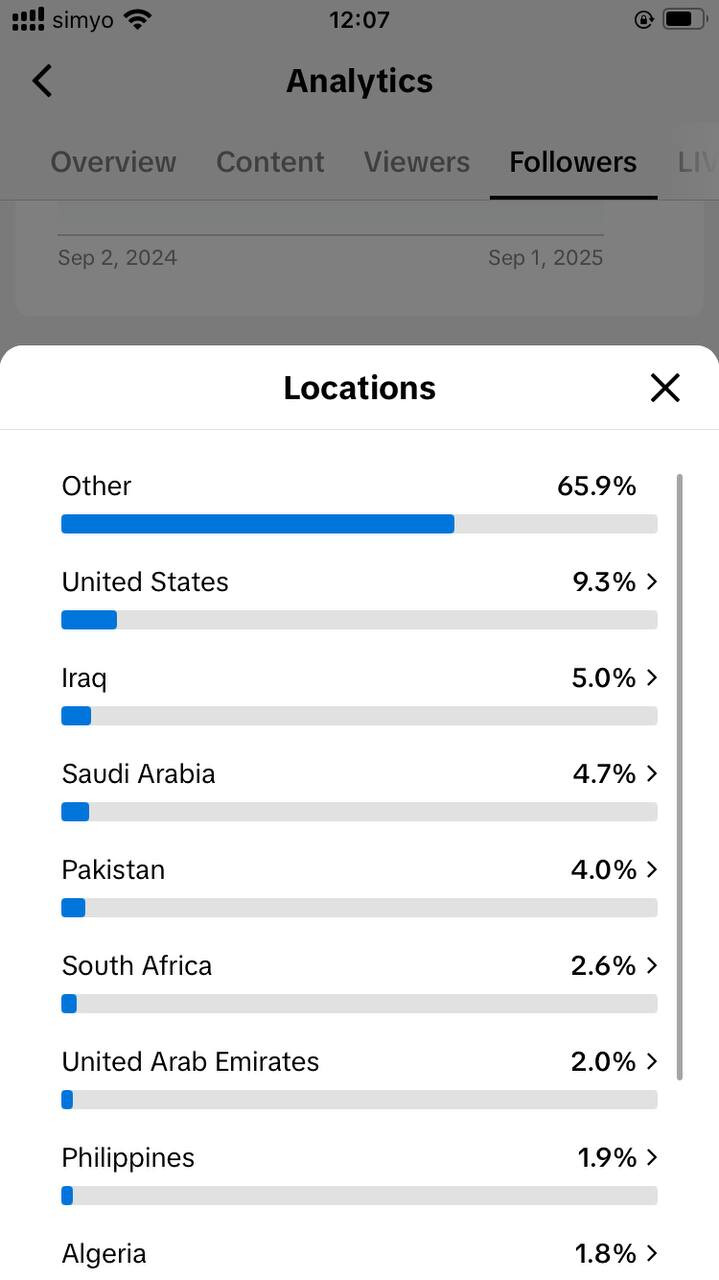Expand South Africa chevron arrow
Viewport: 719px width, 1280px height.
pyautogui.click(x=652, y=966)
